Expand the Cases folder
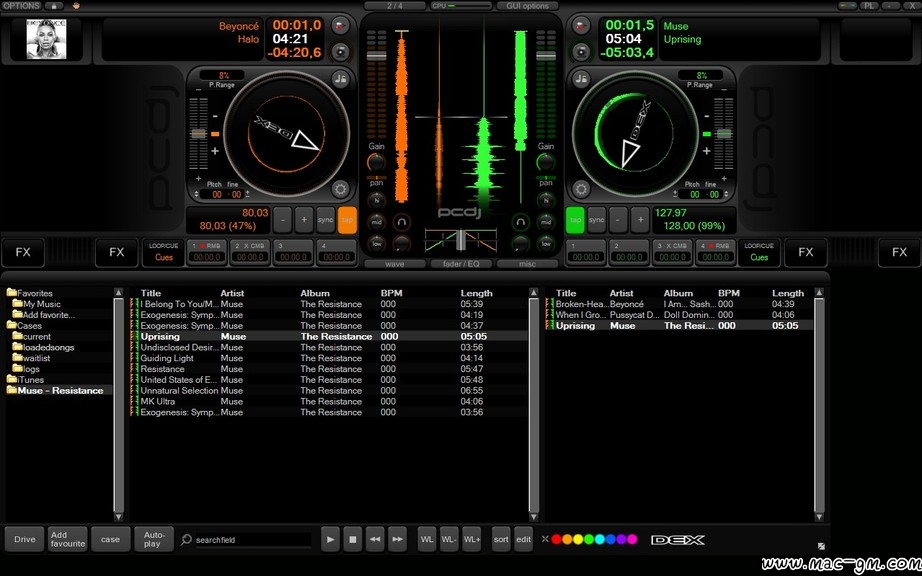The height and width of the screenshot is (576, 922). click(x=24, y=325)
